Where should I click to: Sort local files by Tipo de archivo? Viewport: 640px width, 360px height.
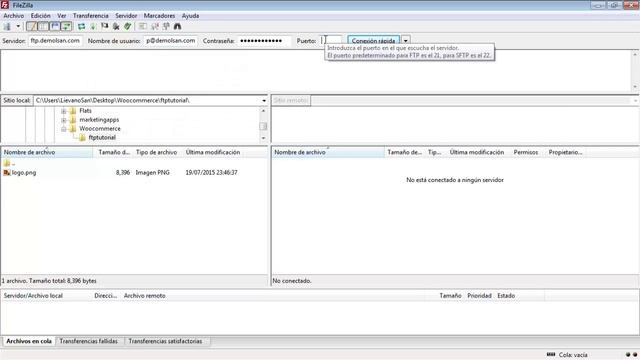click(x=158, y=152)
